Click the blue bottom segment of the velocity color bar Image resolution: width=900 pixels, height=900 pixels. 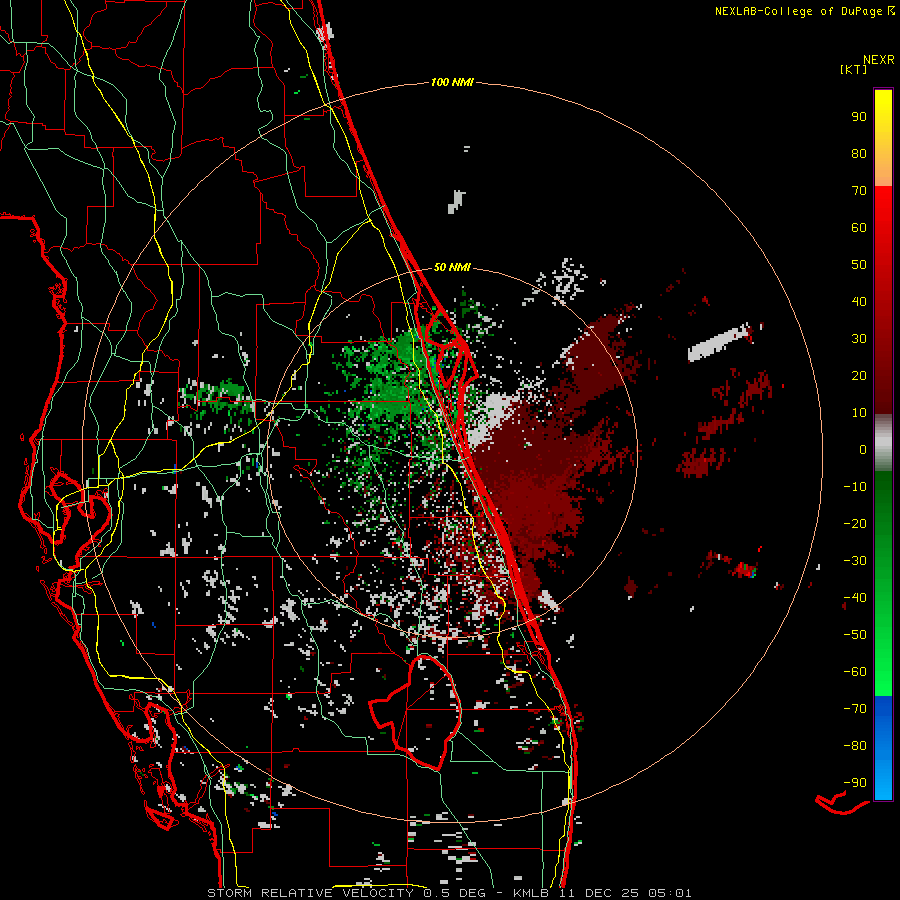(883, 748)
